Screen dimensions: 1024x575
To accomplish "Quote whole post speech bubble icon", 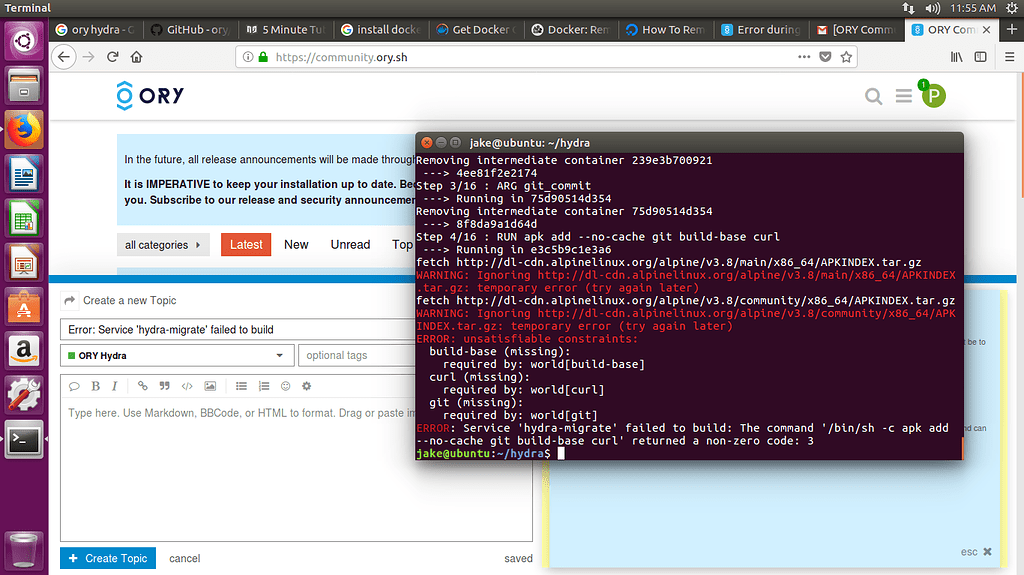I will pos(74,386).
